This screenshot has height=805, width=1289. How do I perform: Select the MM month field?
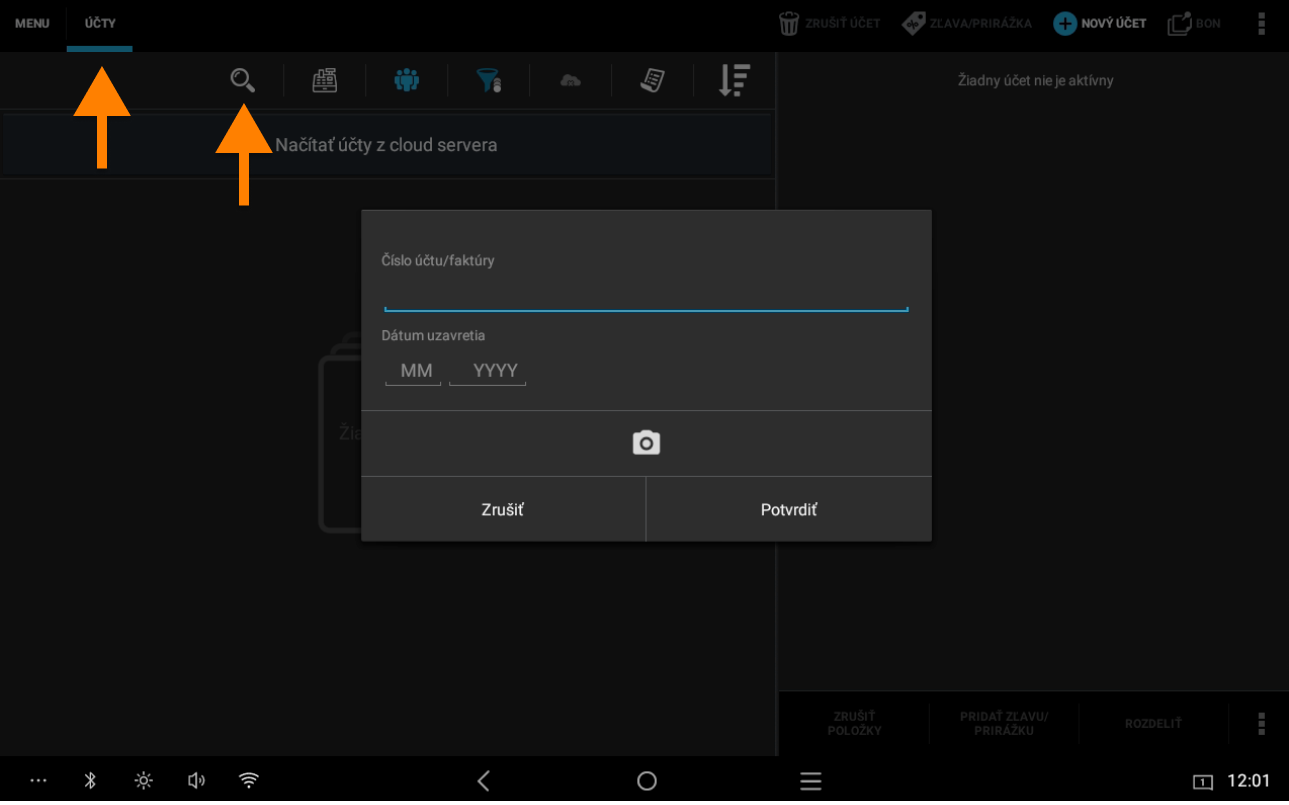click(415, 371)
